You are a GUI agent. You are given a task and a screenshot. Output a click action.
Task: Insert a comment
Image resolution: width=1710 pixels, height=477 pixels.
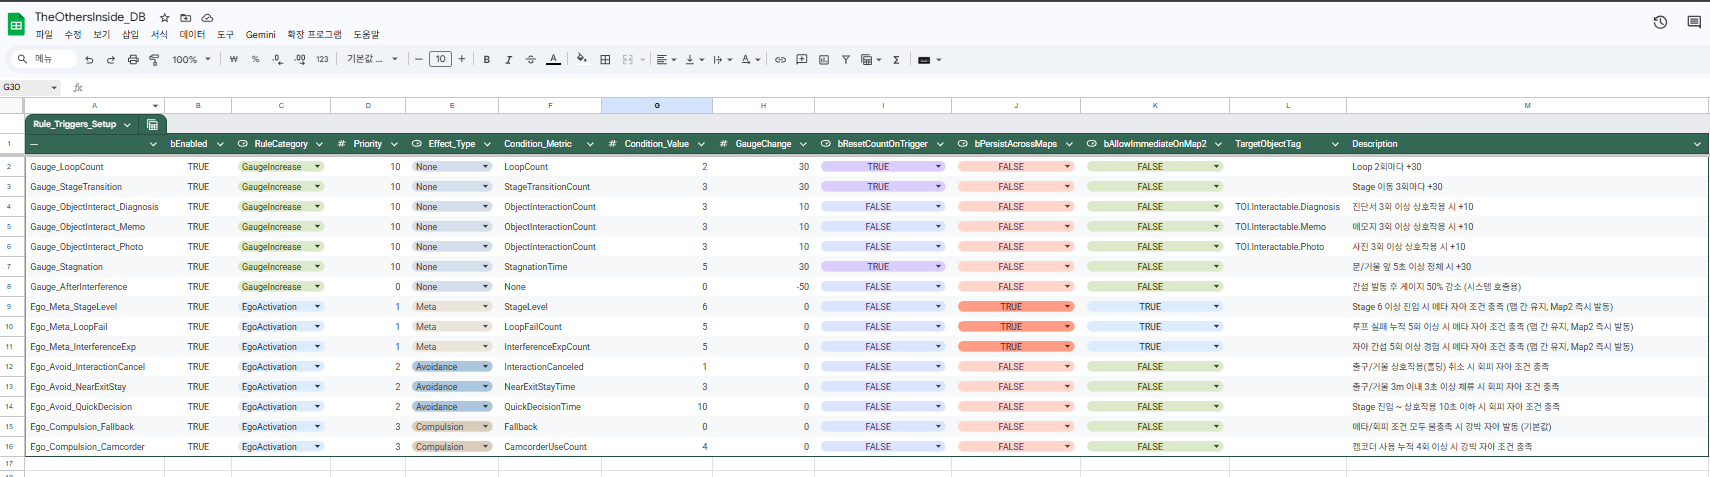tap(802, 60)
